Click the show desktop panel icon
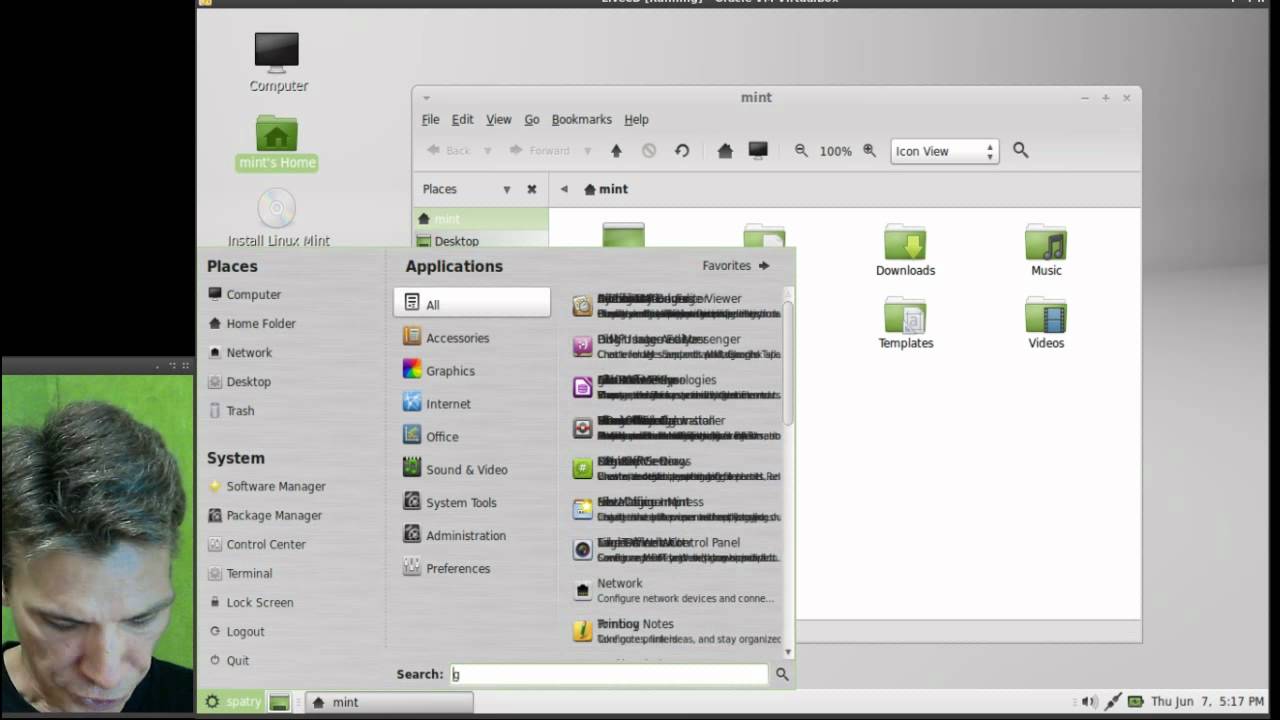1280x720 pixels. click(280, 703)
